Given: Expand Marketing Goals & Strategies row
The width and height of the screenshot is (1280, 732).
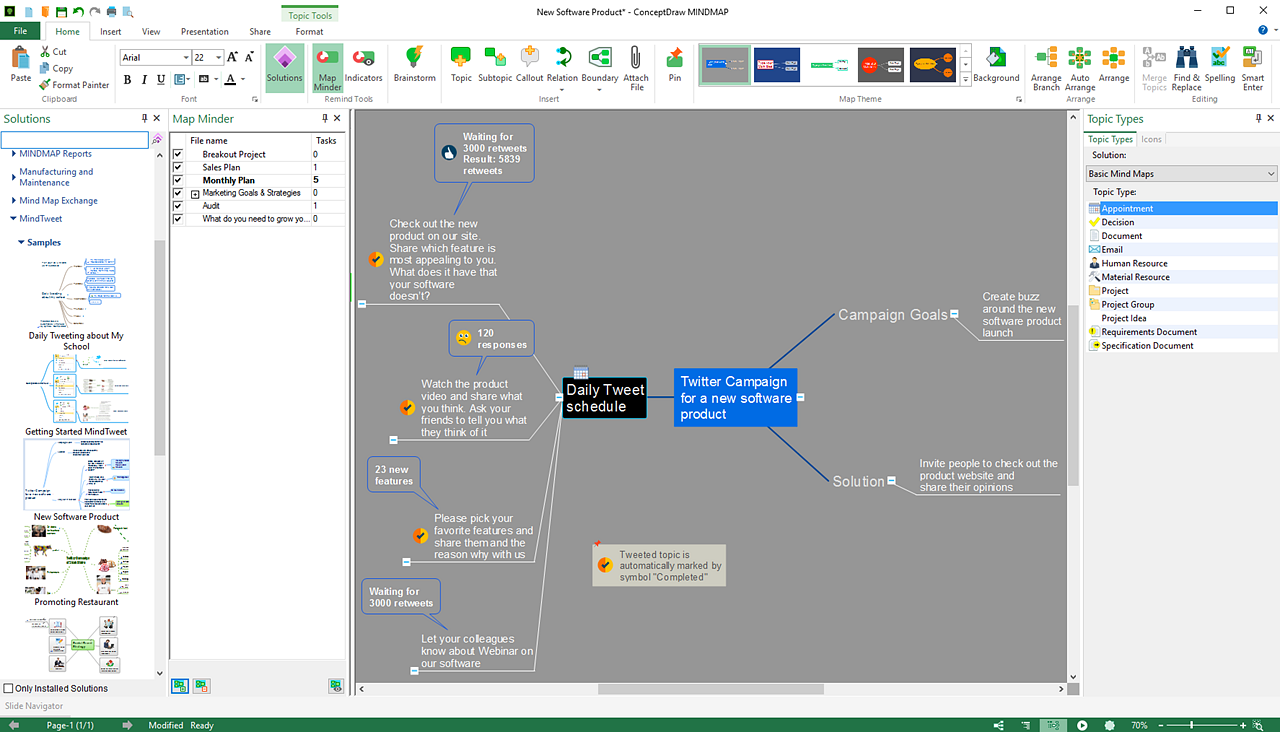Looking at the screenshot, I should 195,194.
